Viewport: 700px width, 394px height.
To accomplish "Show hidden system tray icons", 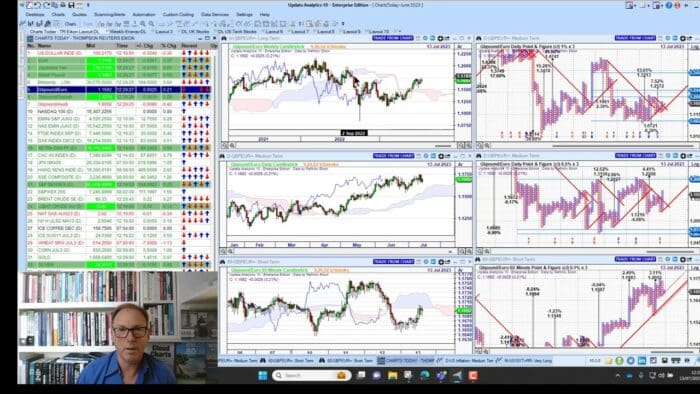I will pyautogui.click(x=617, y=376).
